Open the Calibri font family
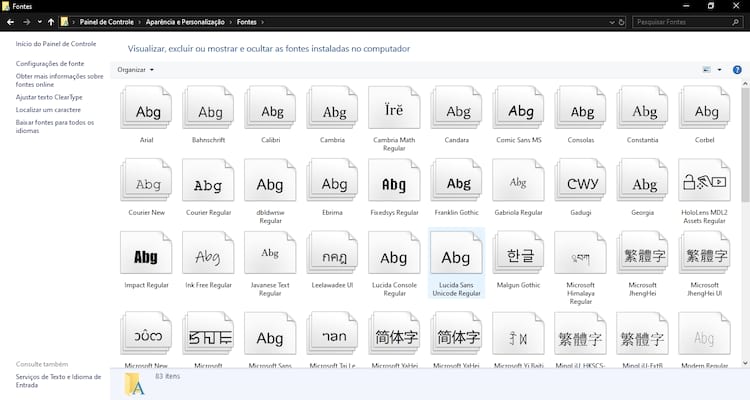This screenshot has height=400, width=750. [x=270, y=108]
